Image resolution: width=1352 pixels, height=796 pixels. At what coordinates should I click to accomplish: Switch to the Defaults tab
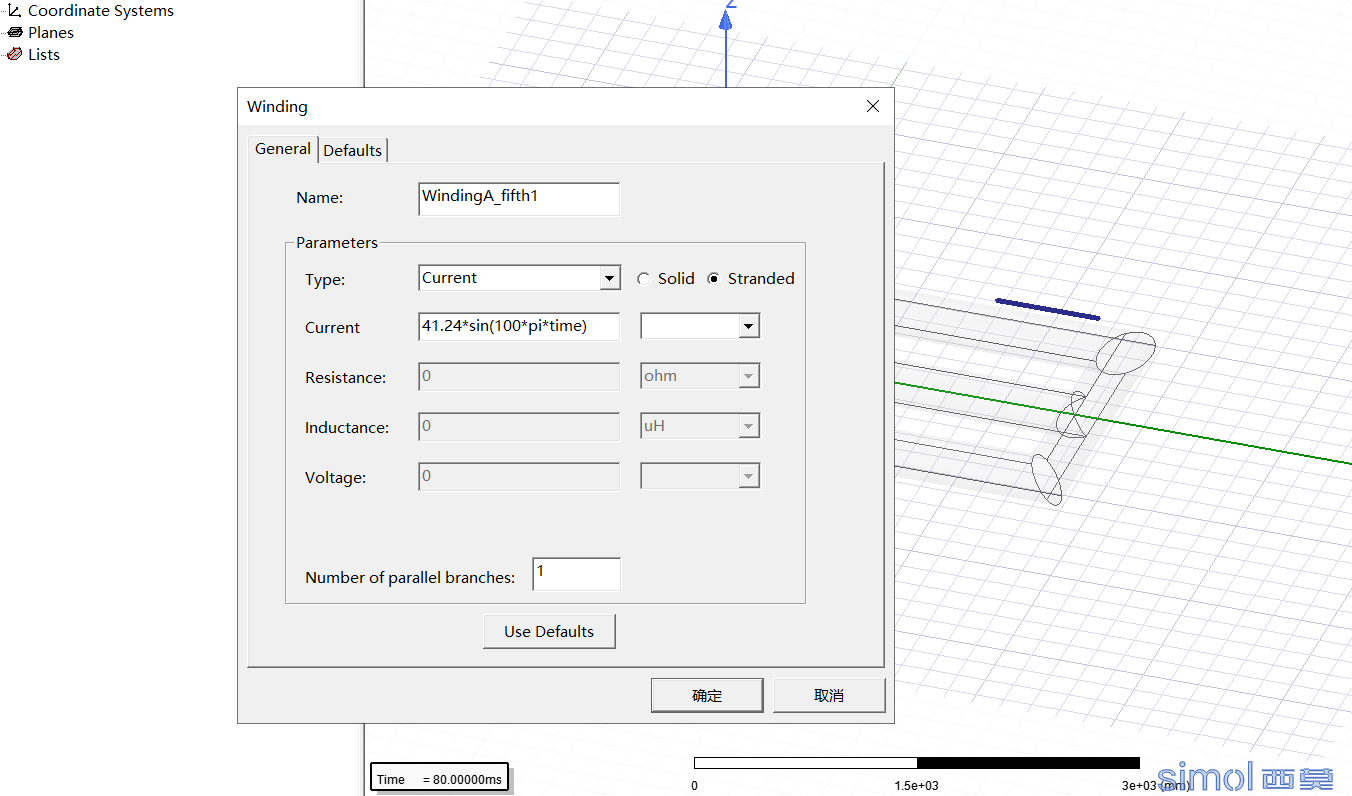click(352, 150)
